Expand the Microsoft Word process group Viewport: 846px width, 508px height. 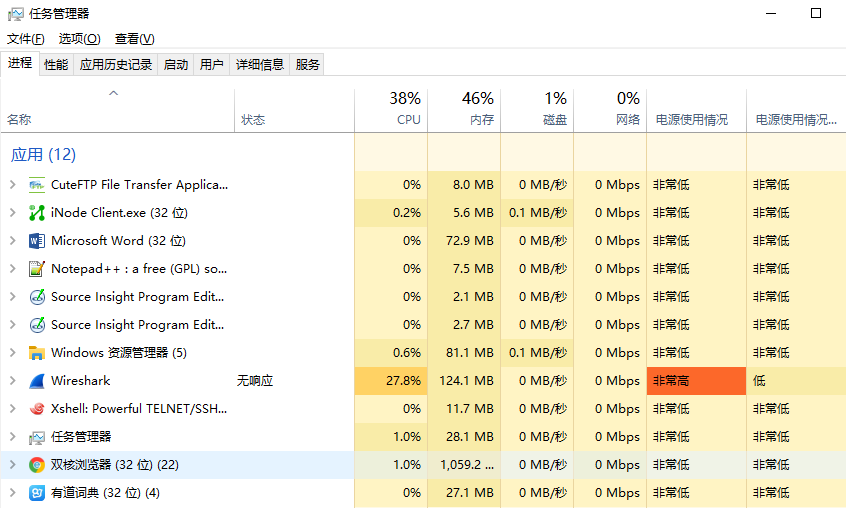13,241
